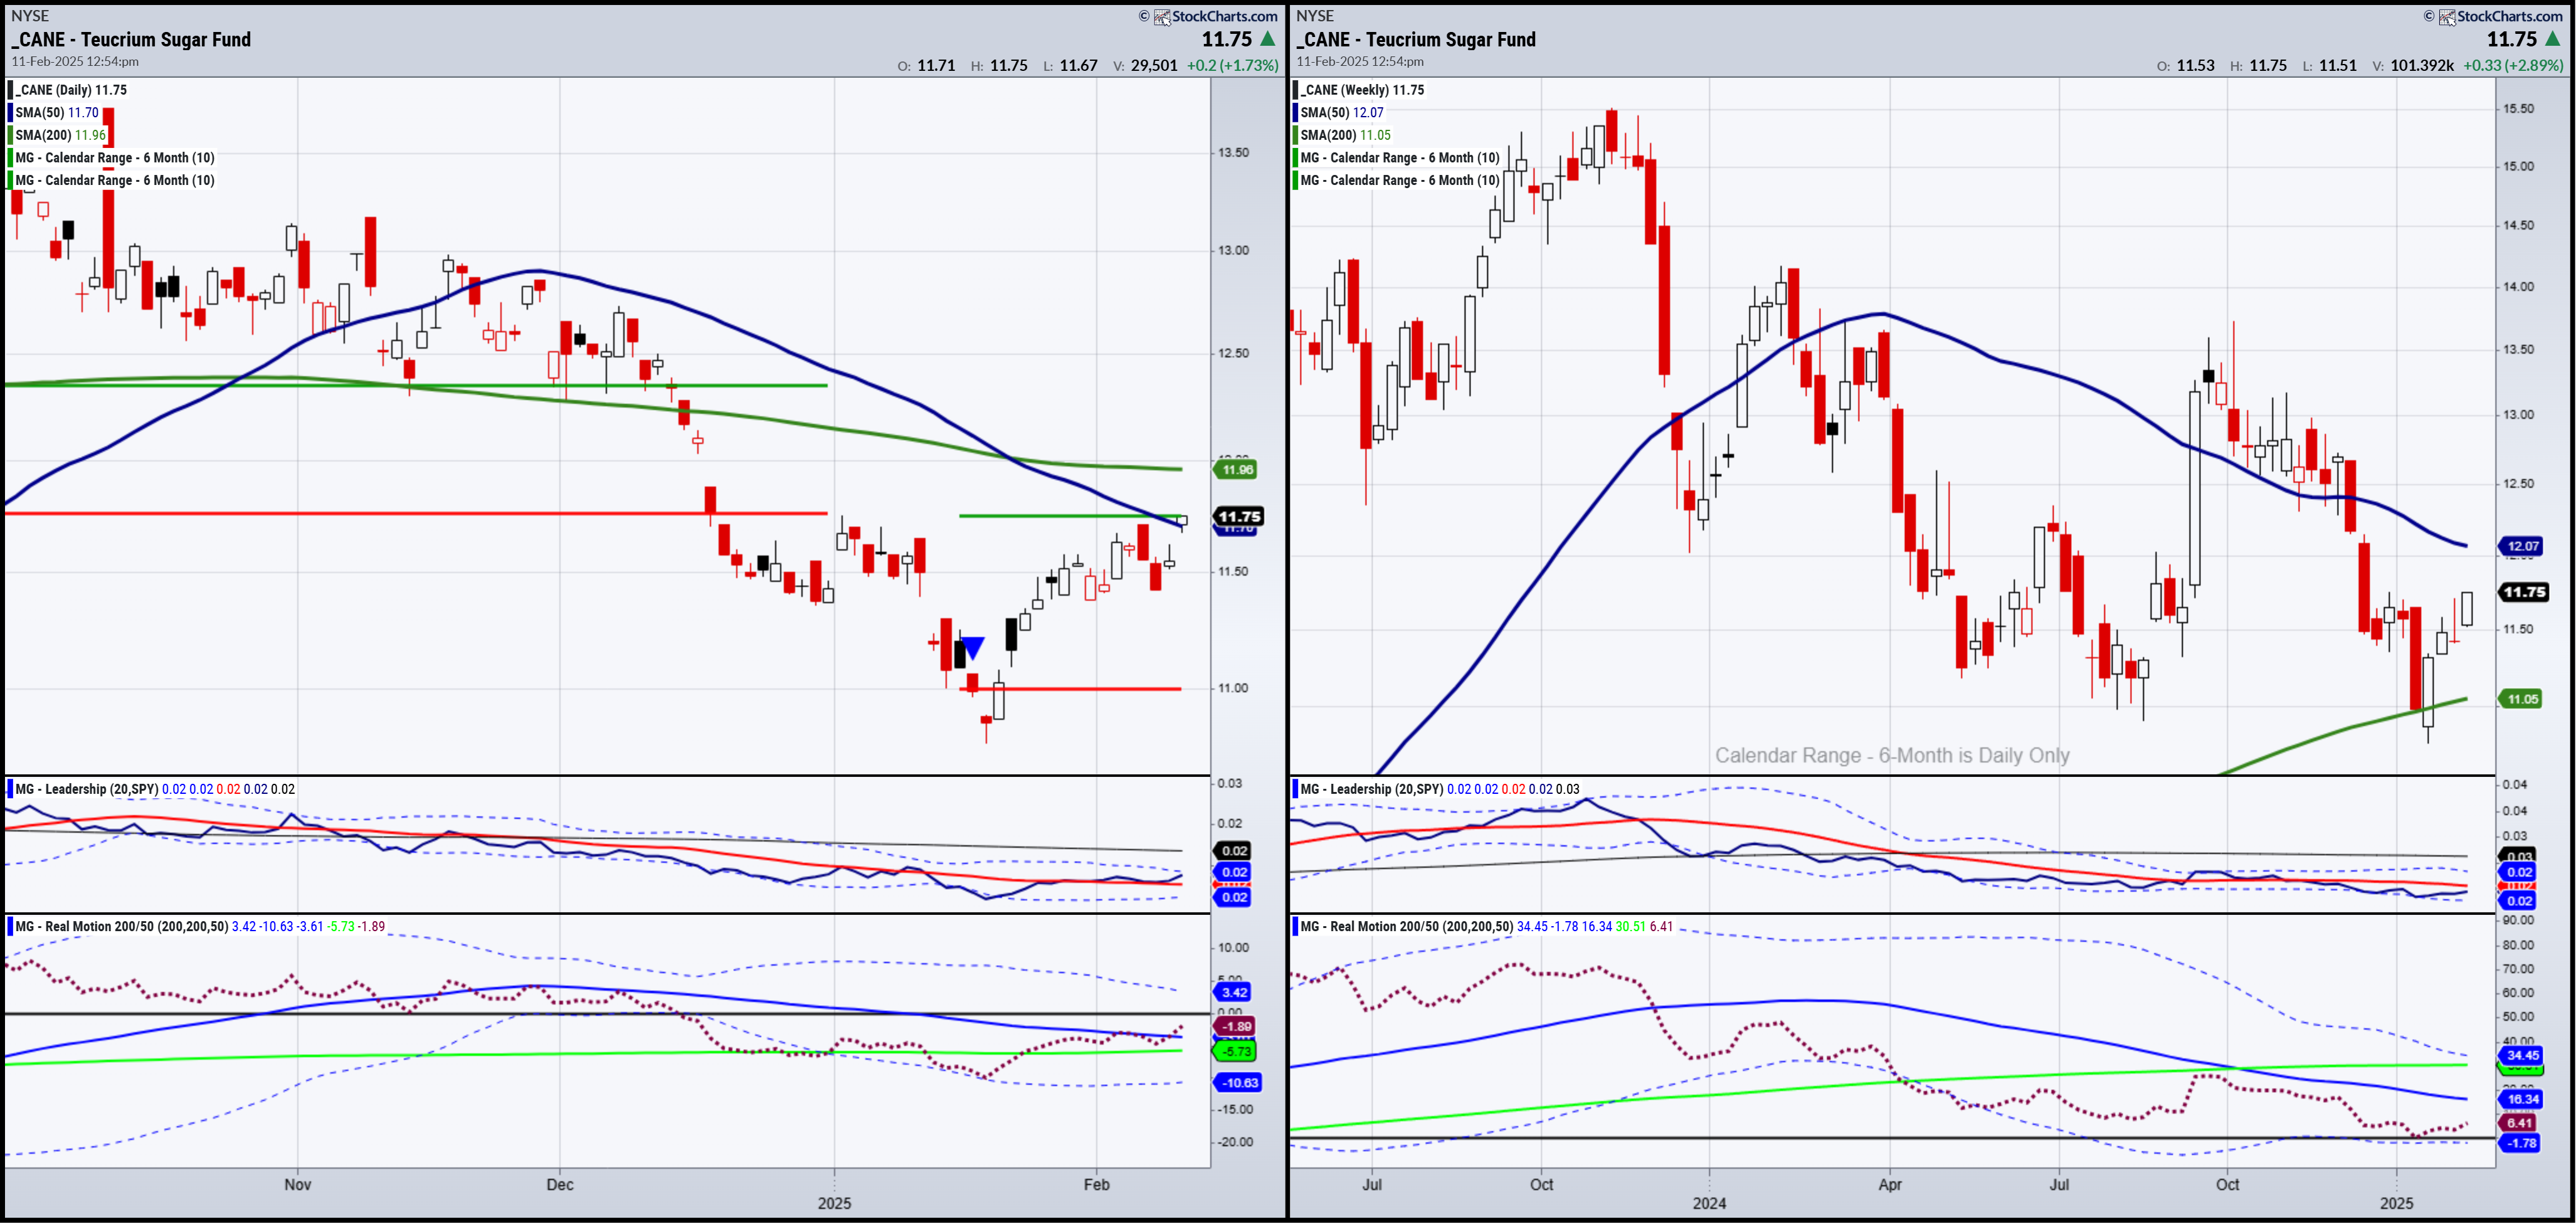Click the weekly chart title _CANE - Teucrium Sugar Fund

(1416, 40)
